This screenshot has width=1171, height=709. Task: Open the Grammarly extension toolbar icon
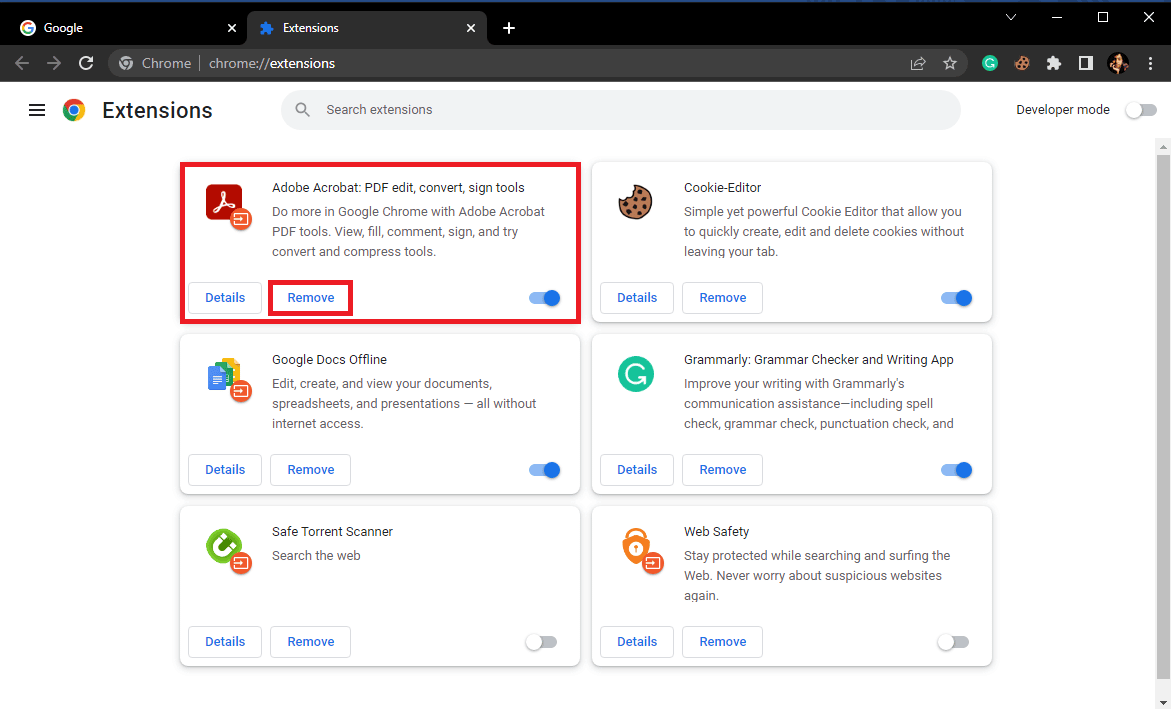click(990, 64)
